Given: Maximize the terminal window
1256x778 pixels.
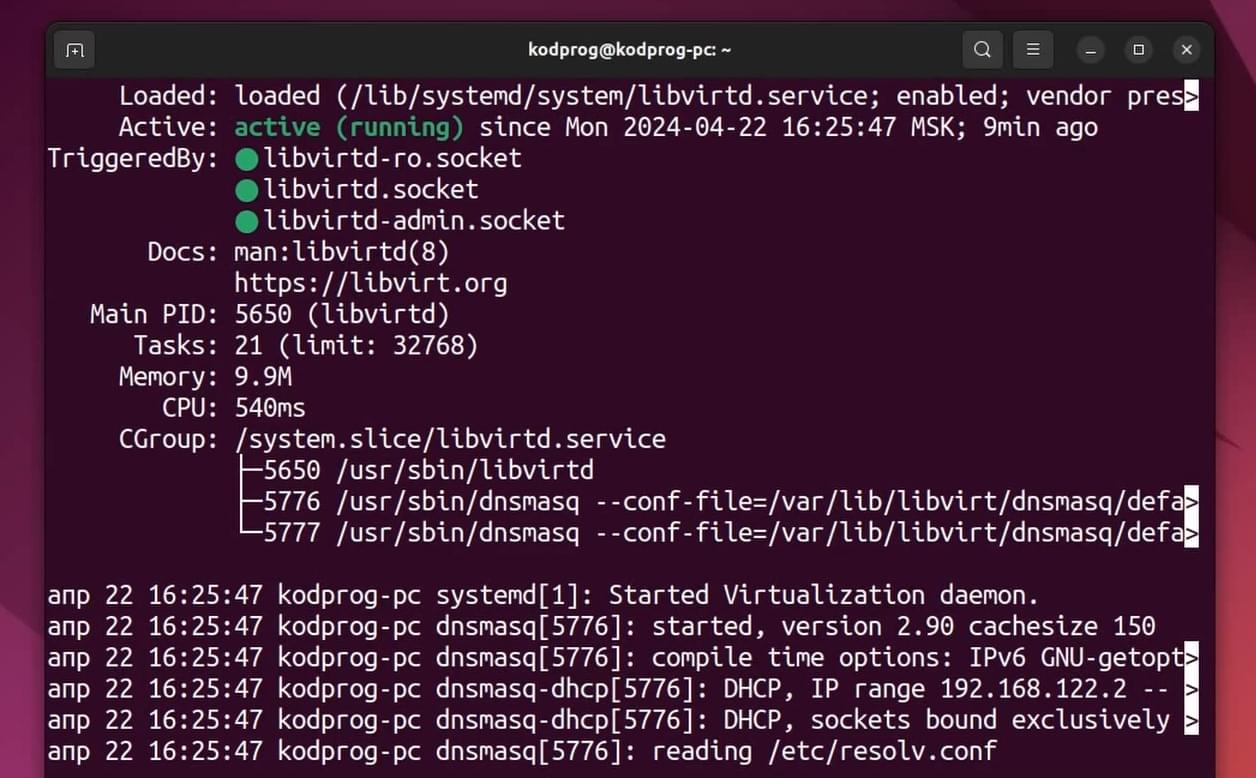Looking at the screenshot, I should click(1139, 50).
